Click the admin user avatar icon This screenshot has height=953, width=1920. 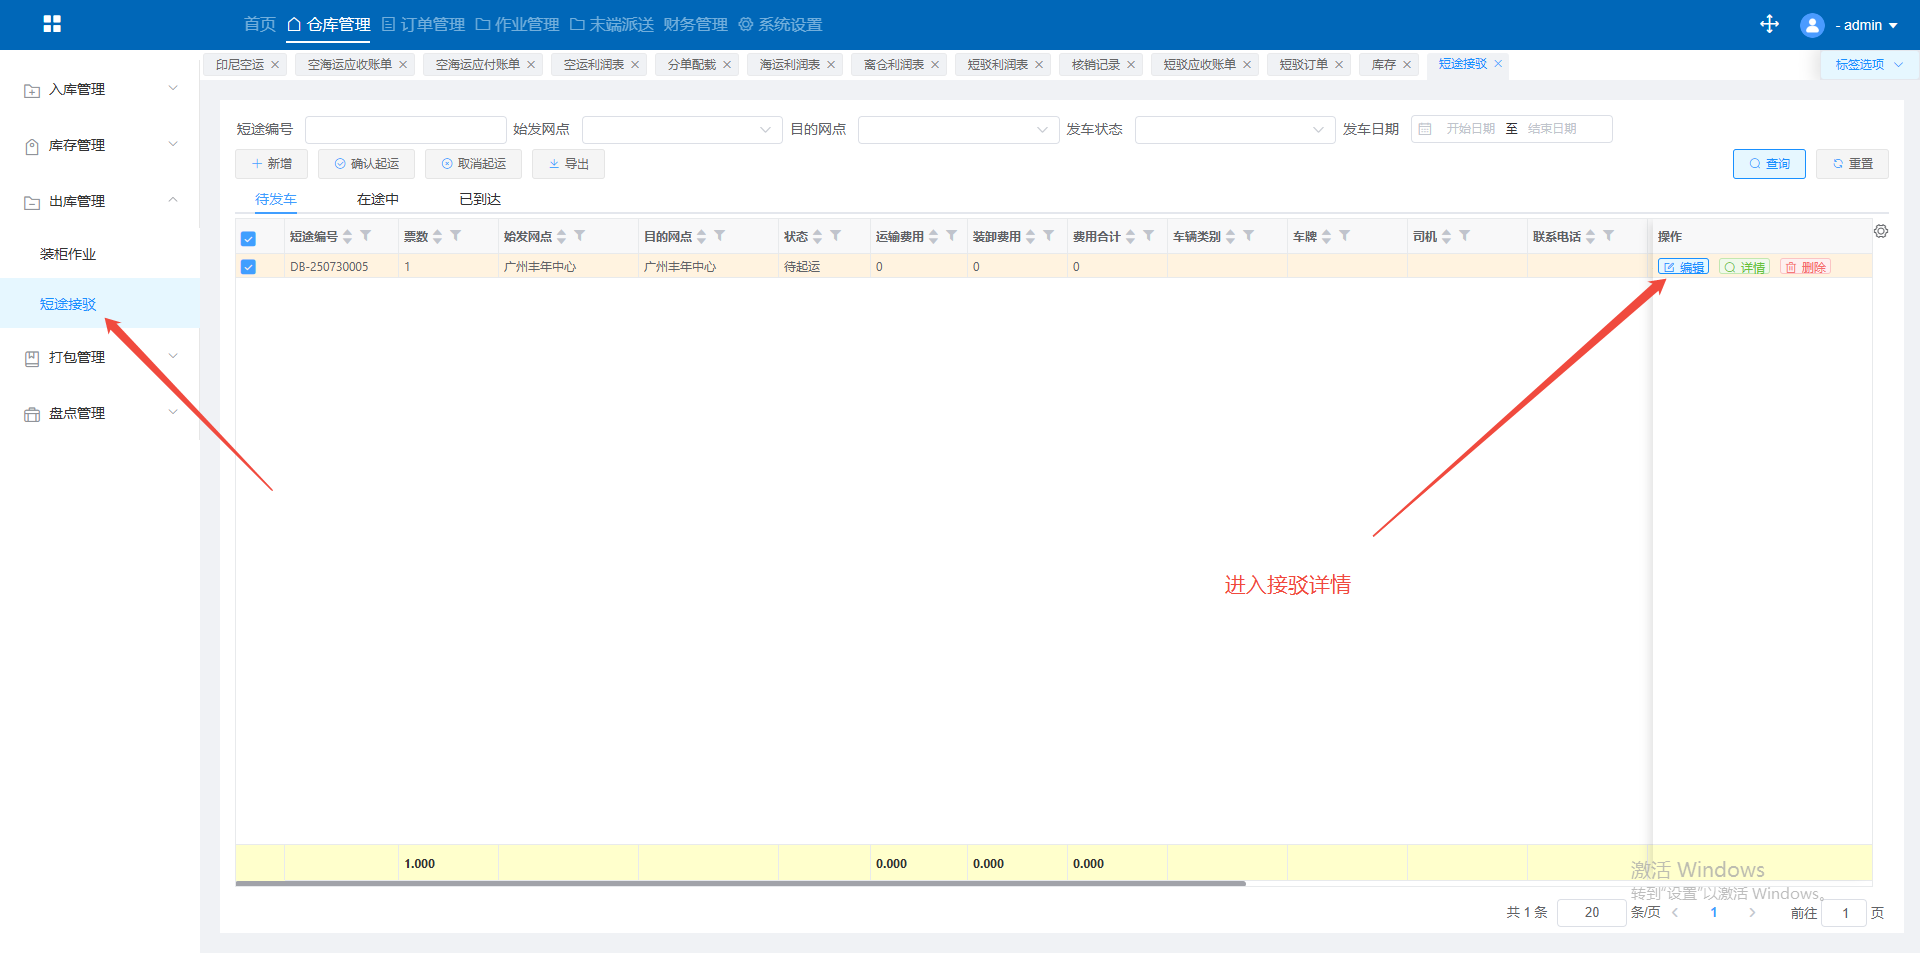click(x=1811, y=25)
